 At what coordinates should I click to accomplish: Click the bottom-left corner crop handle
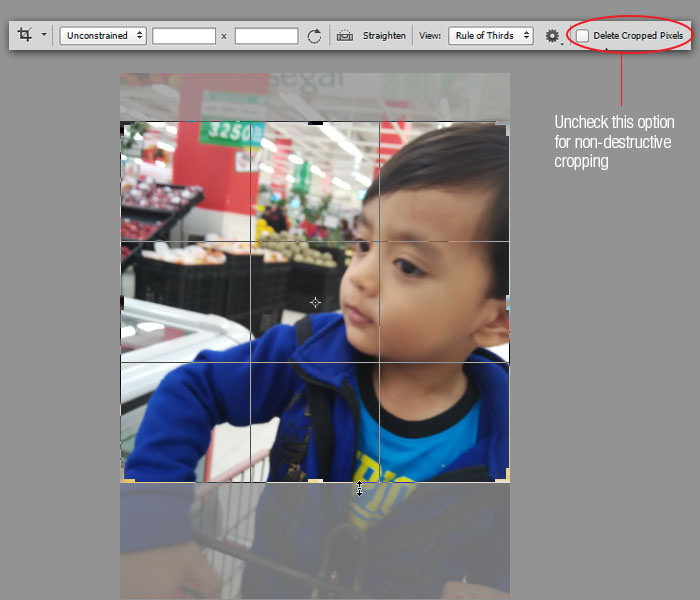[x=123, y=480]
